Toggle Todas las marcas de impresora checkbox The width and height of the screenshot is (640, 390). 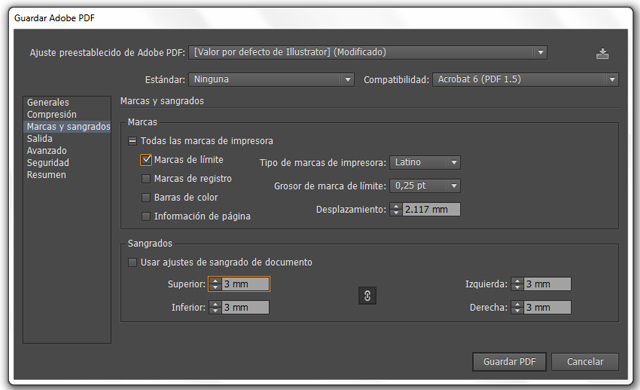click(x=132, y=141)
